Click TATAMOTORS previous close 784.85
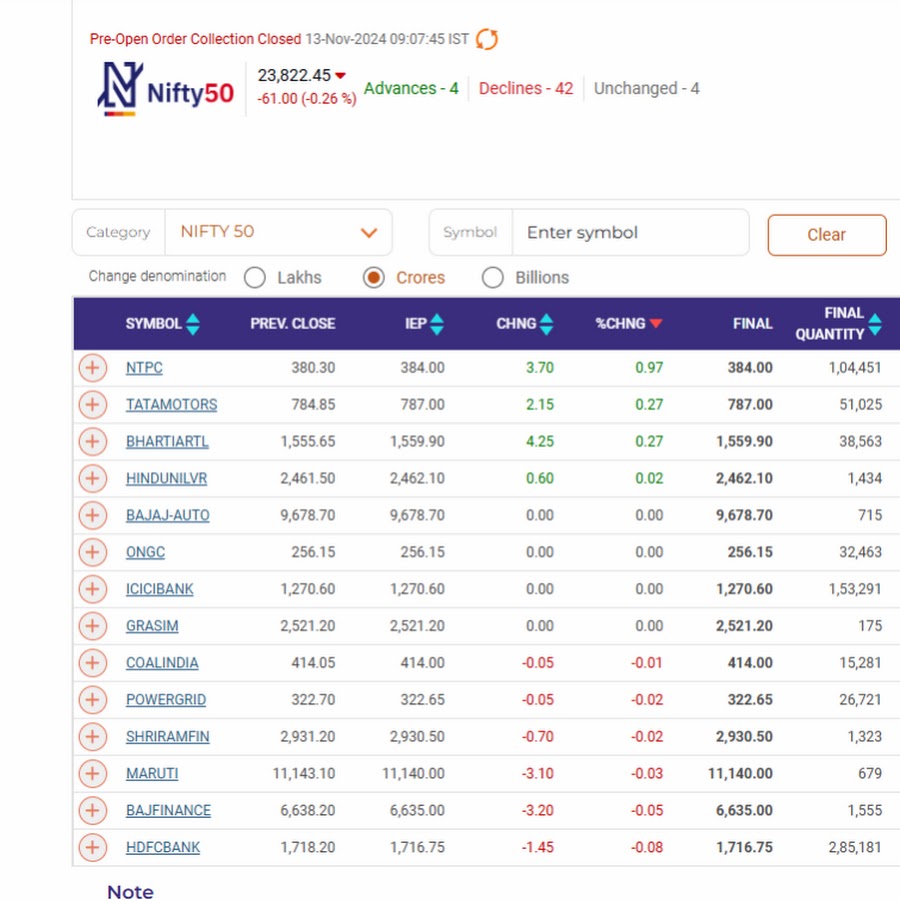The height and width of the screenshot is (900, 900). point(313,405)
